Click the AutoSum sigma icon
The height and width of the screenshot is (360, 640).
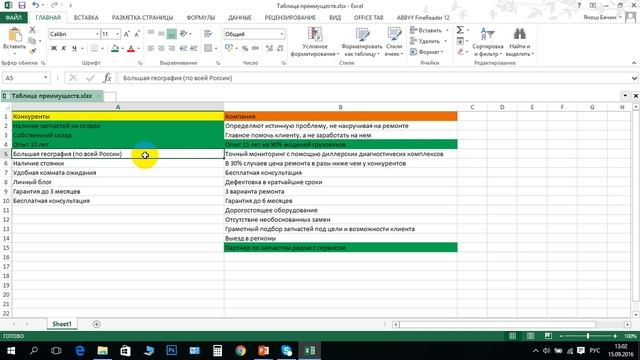tap(460, 30)
